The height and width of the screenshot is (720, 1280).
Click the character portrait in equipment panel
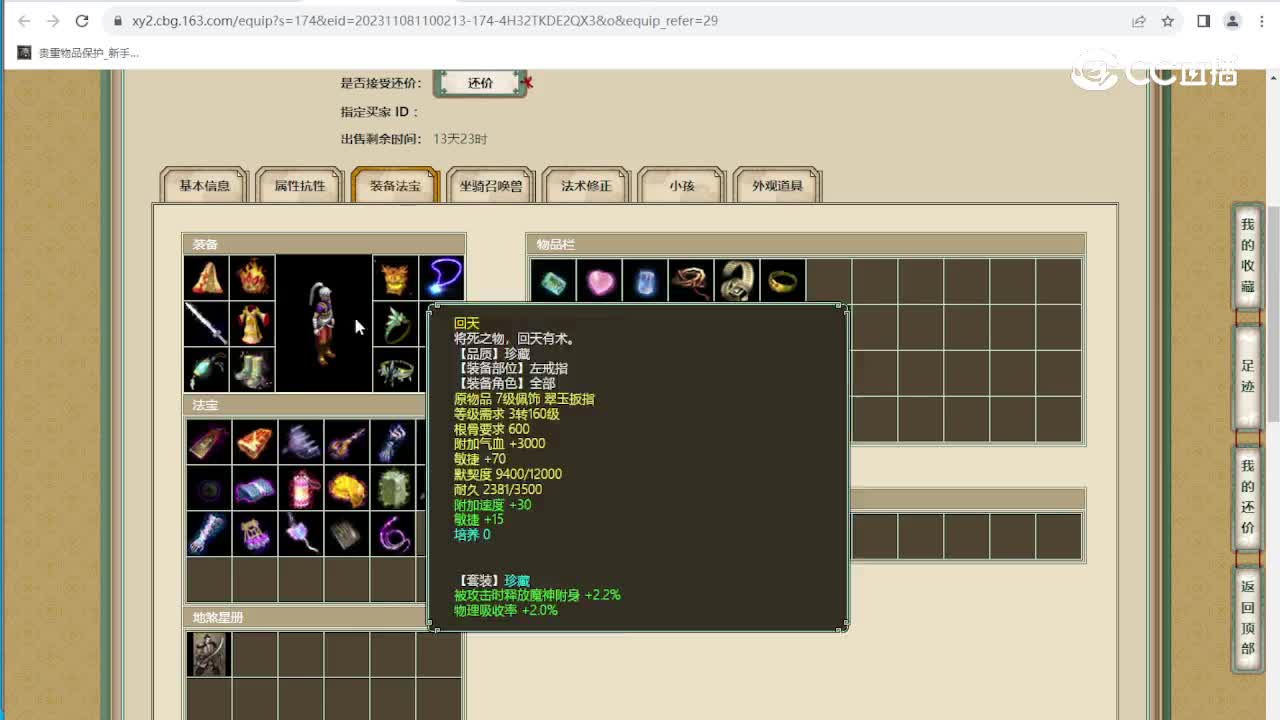click(x=324, y=324)
